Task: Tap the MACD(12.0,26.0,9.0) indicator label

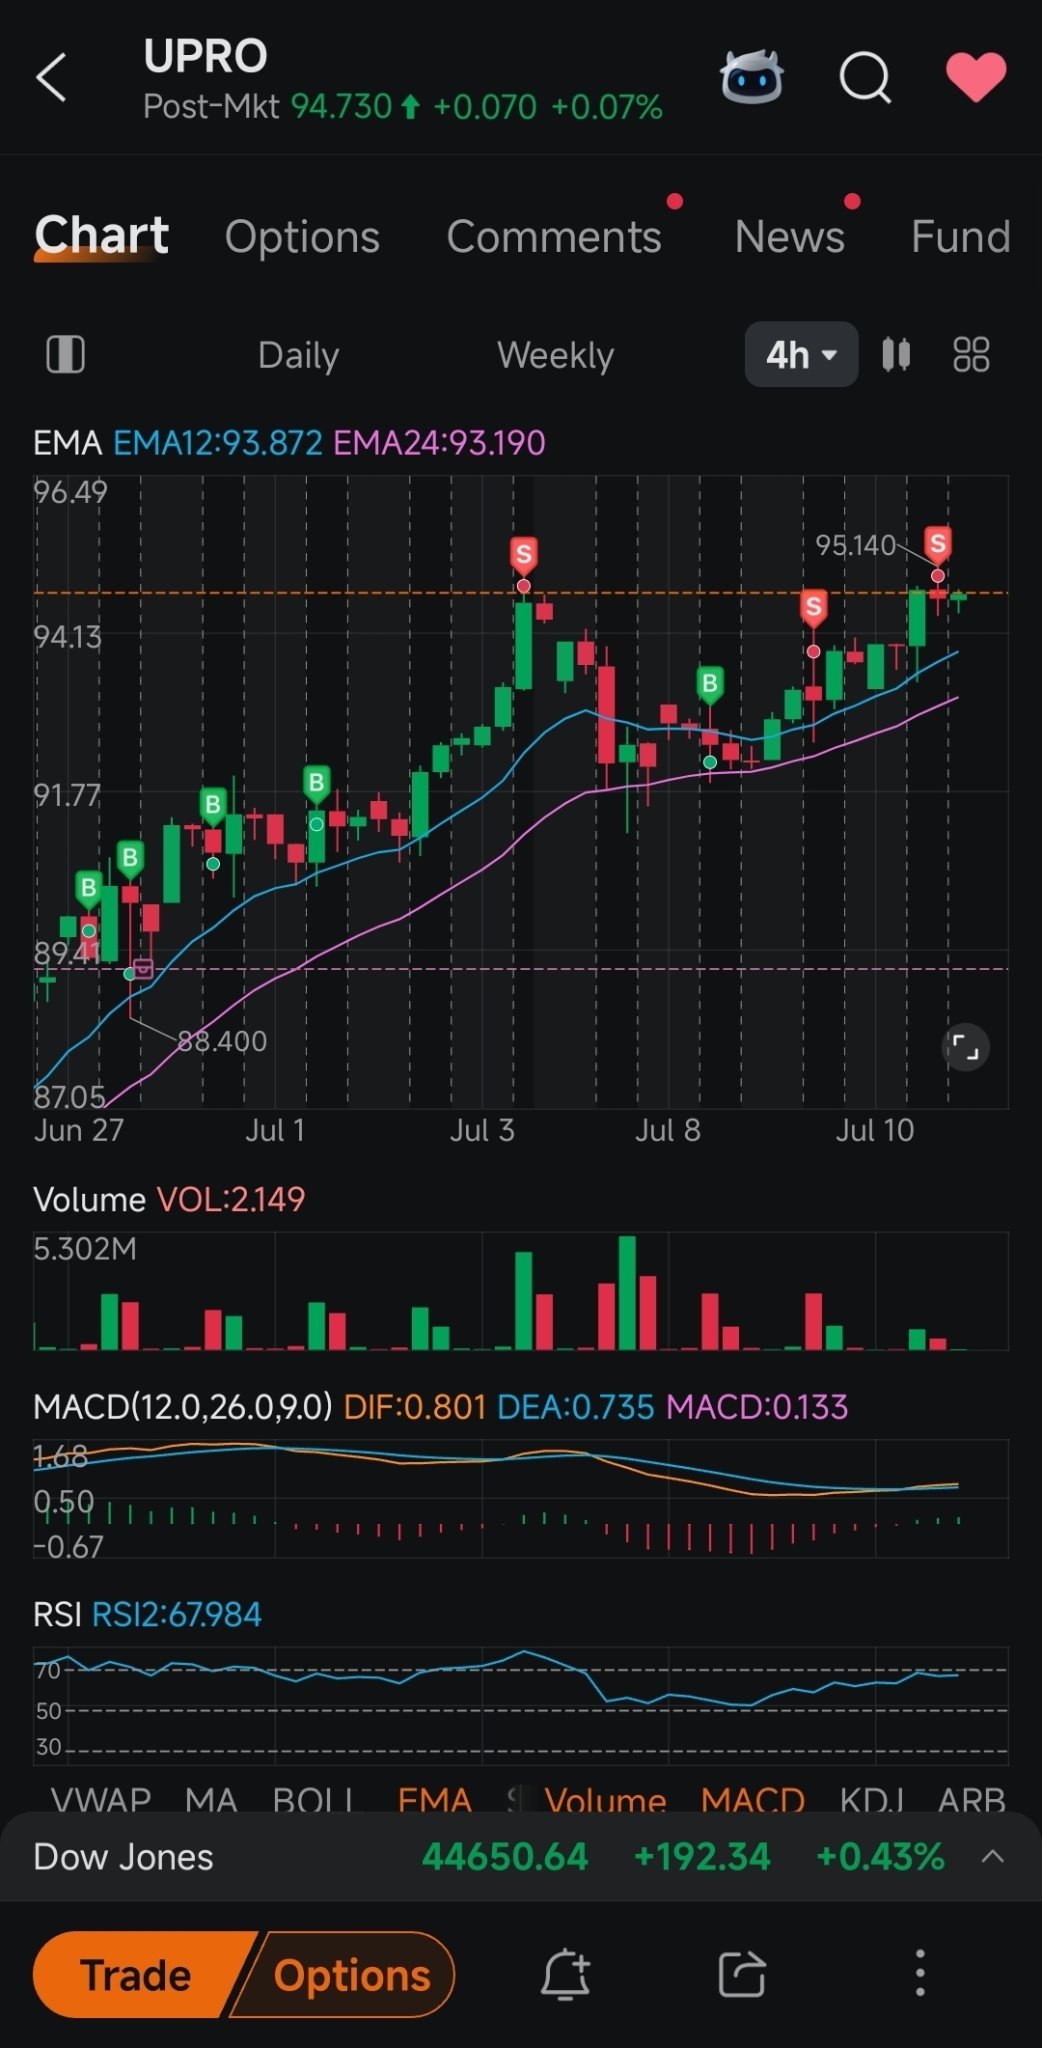Action: coord(182,1407)
